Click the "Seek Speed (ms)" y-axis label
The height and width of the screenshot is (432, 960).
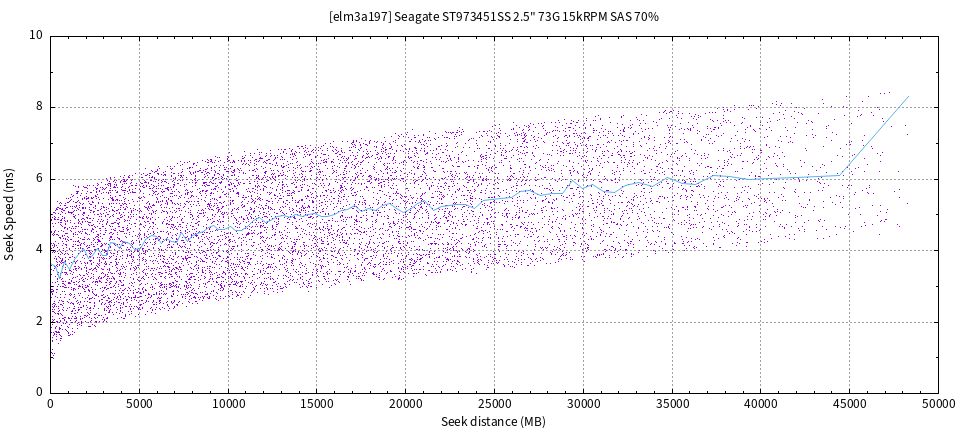(10, 214)
